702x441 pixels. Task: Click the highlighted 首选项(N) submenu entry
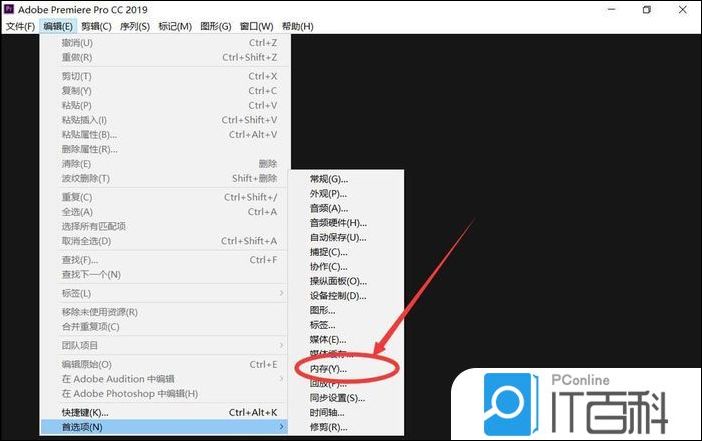[x=164, y=427]
